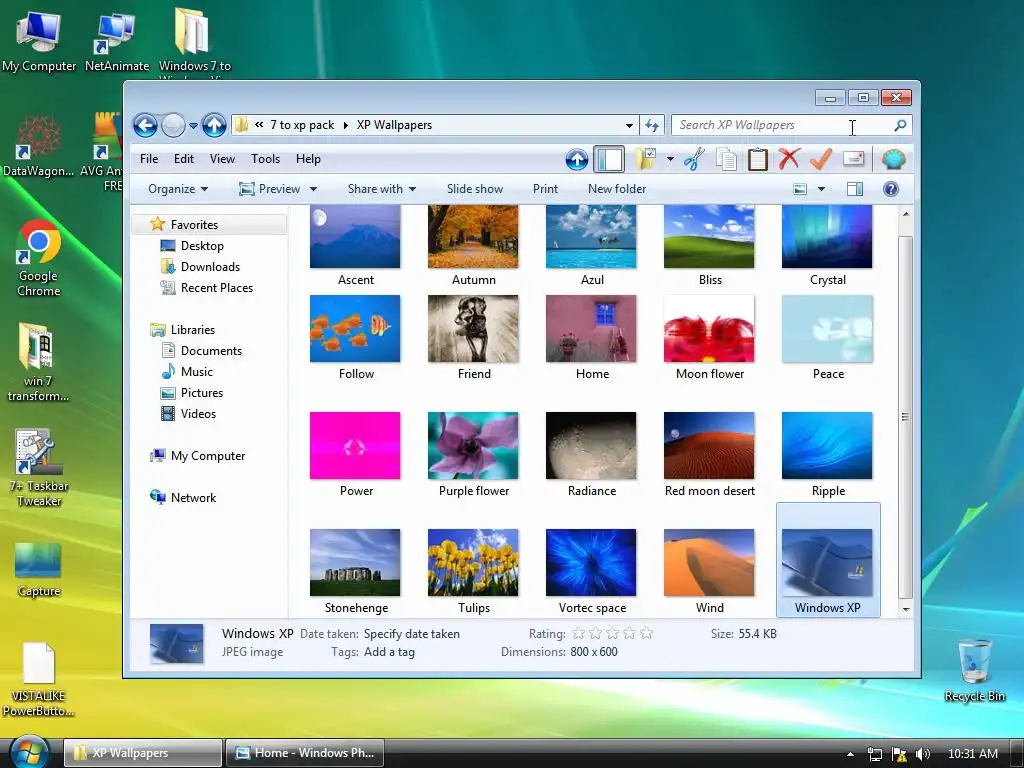Viewport: 1024px width, 768px height.
Task: Set the third rating star
Action: (x=612, y=633)
